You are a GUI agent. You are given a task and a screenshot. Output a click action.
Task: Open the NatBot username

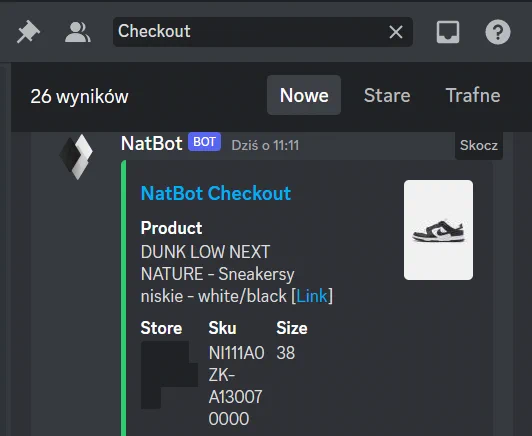coord(152,143)
